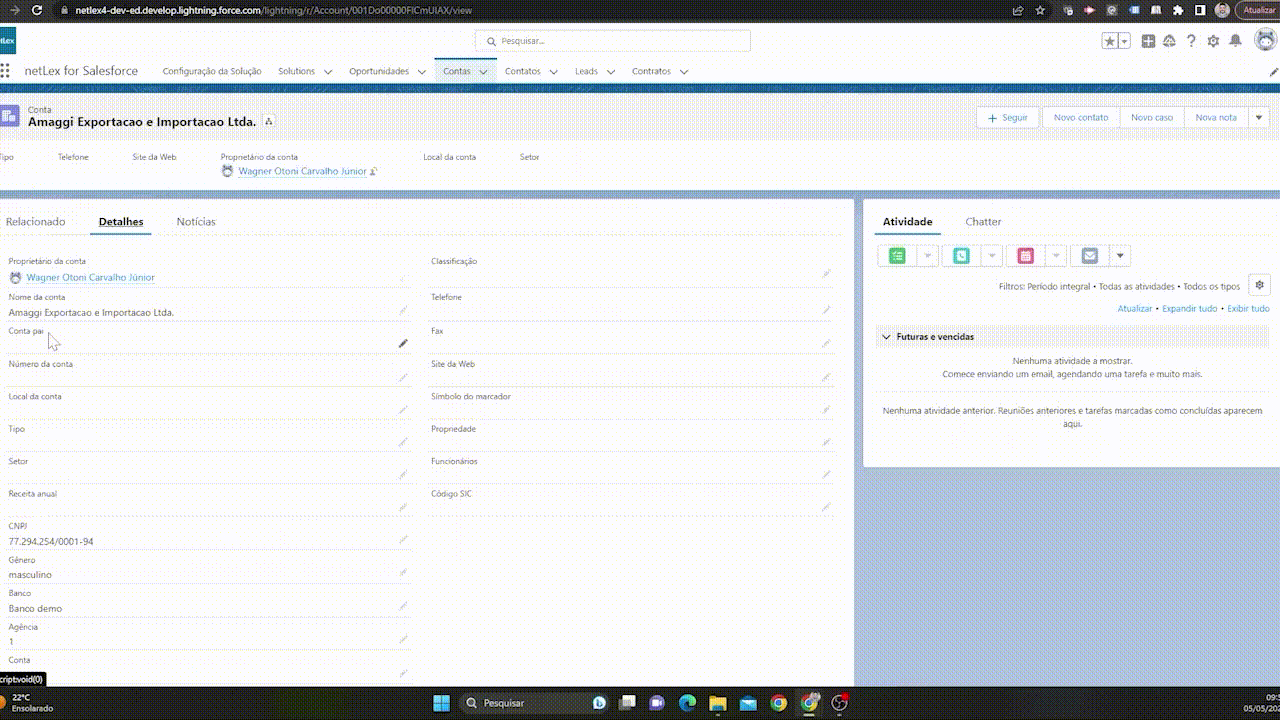Open the favorites list dropdown arrow
This screenshot has width=1280, height=720.
[1125, 41]
